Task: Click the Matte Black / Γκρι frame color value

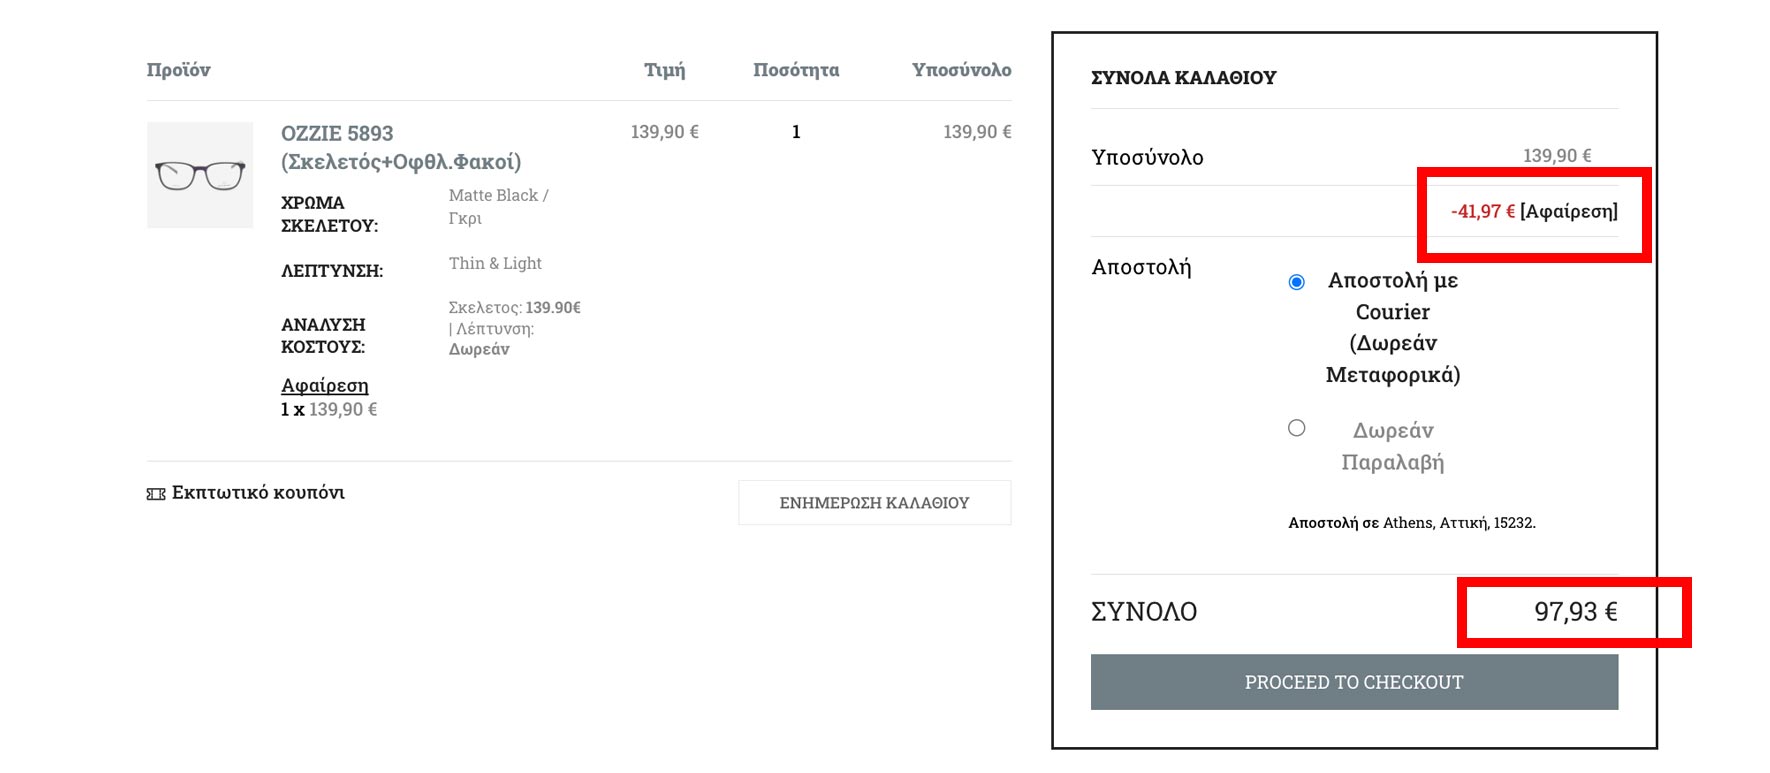Action: pos(498,206)
